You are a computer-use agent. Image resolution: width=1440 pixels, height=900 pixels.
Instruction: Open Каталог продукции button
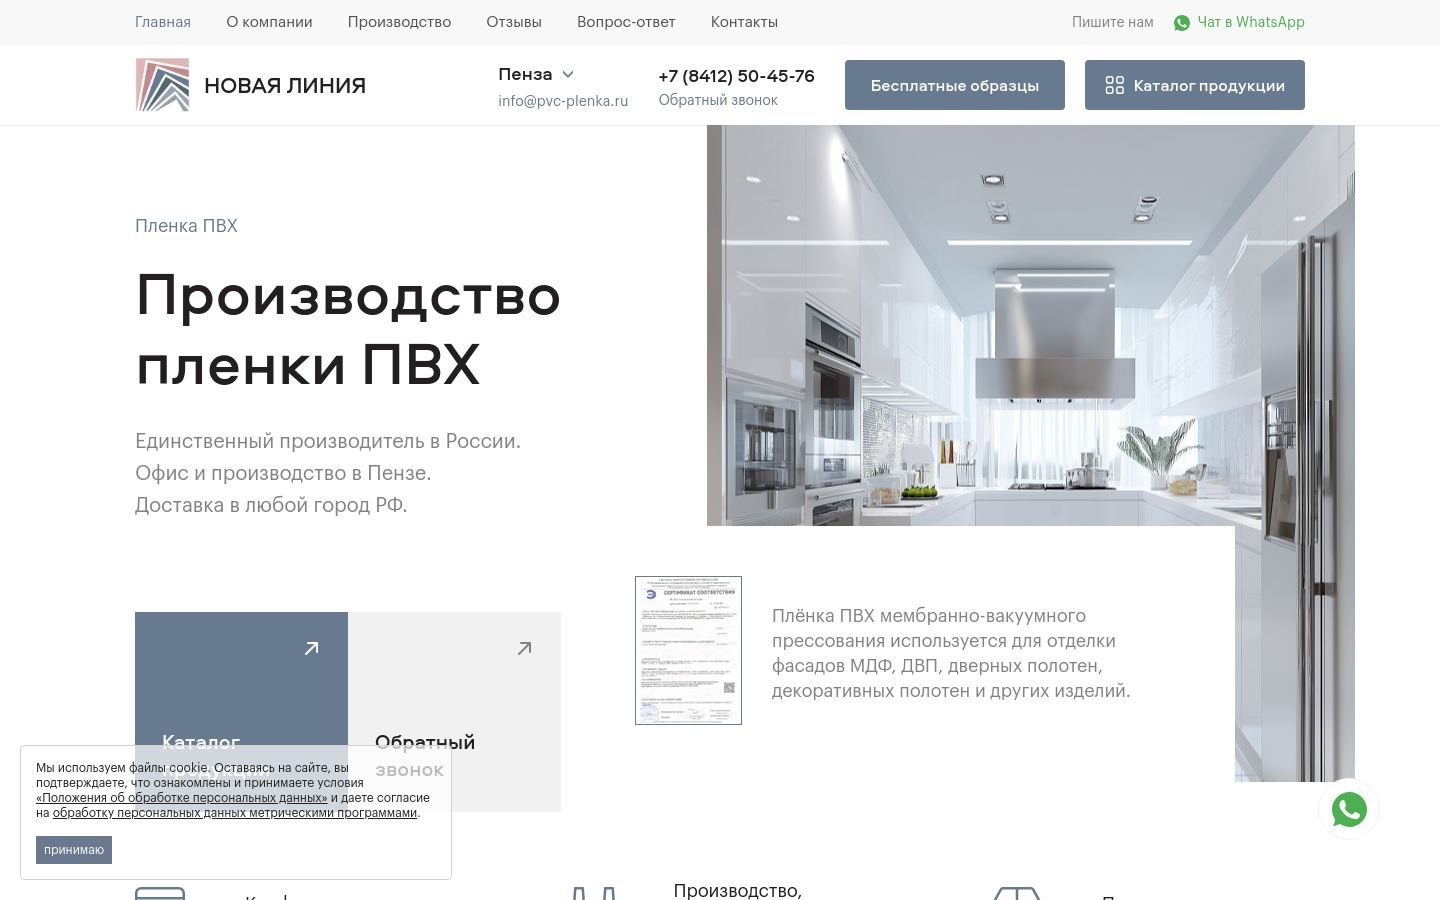pos(1195,85)
